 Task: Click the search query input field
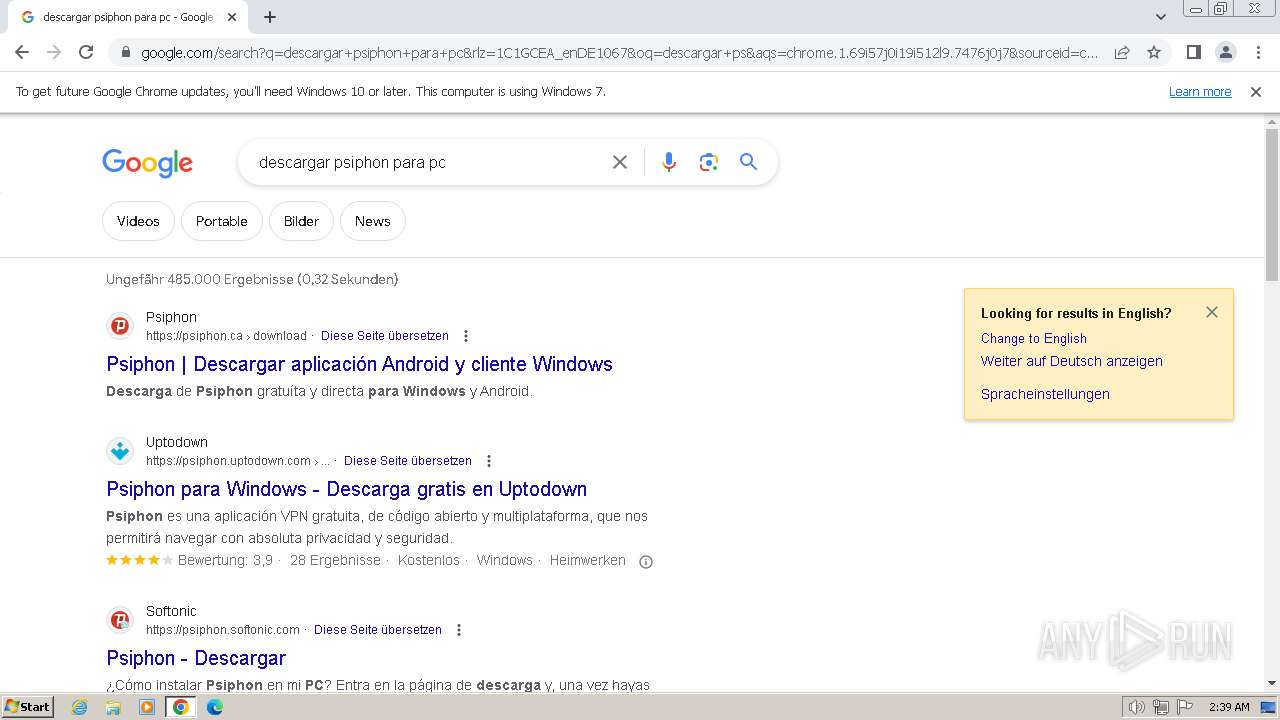click(428, 162)
